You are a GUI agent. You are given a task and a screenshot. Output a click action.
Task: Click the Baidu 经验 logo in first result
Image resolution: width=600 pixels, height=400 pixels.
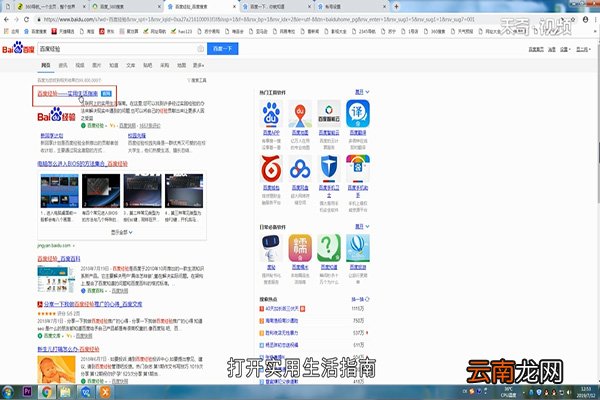click(56, 115)
